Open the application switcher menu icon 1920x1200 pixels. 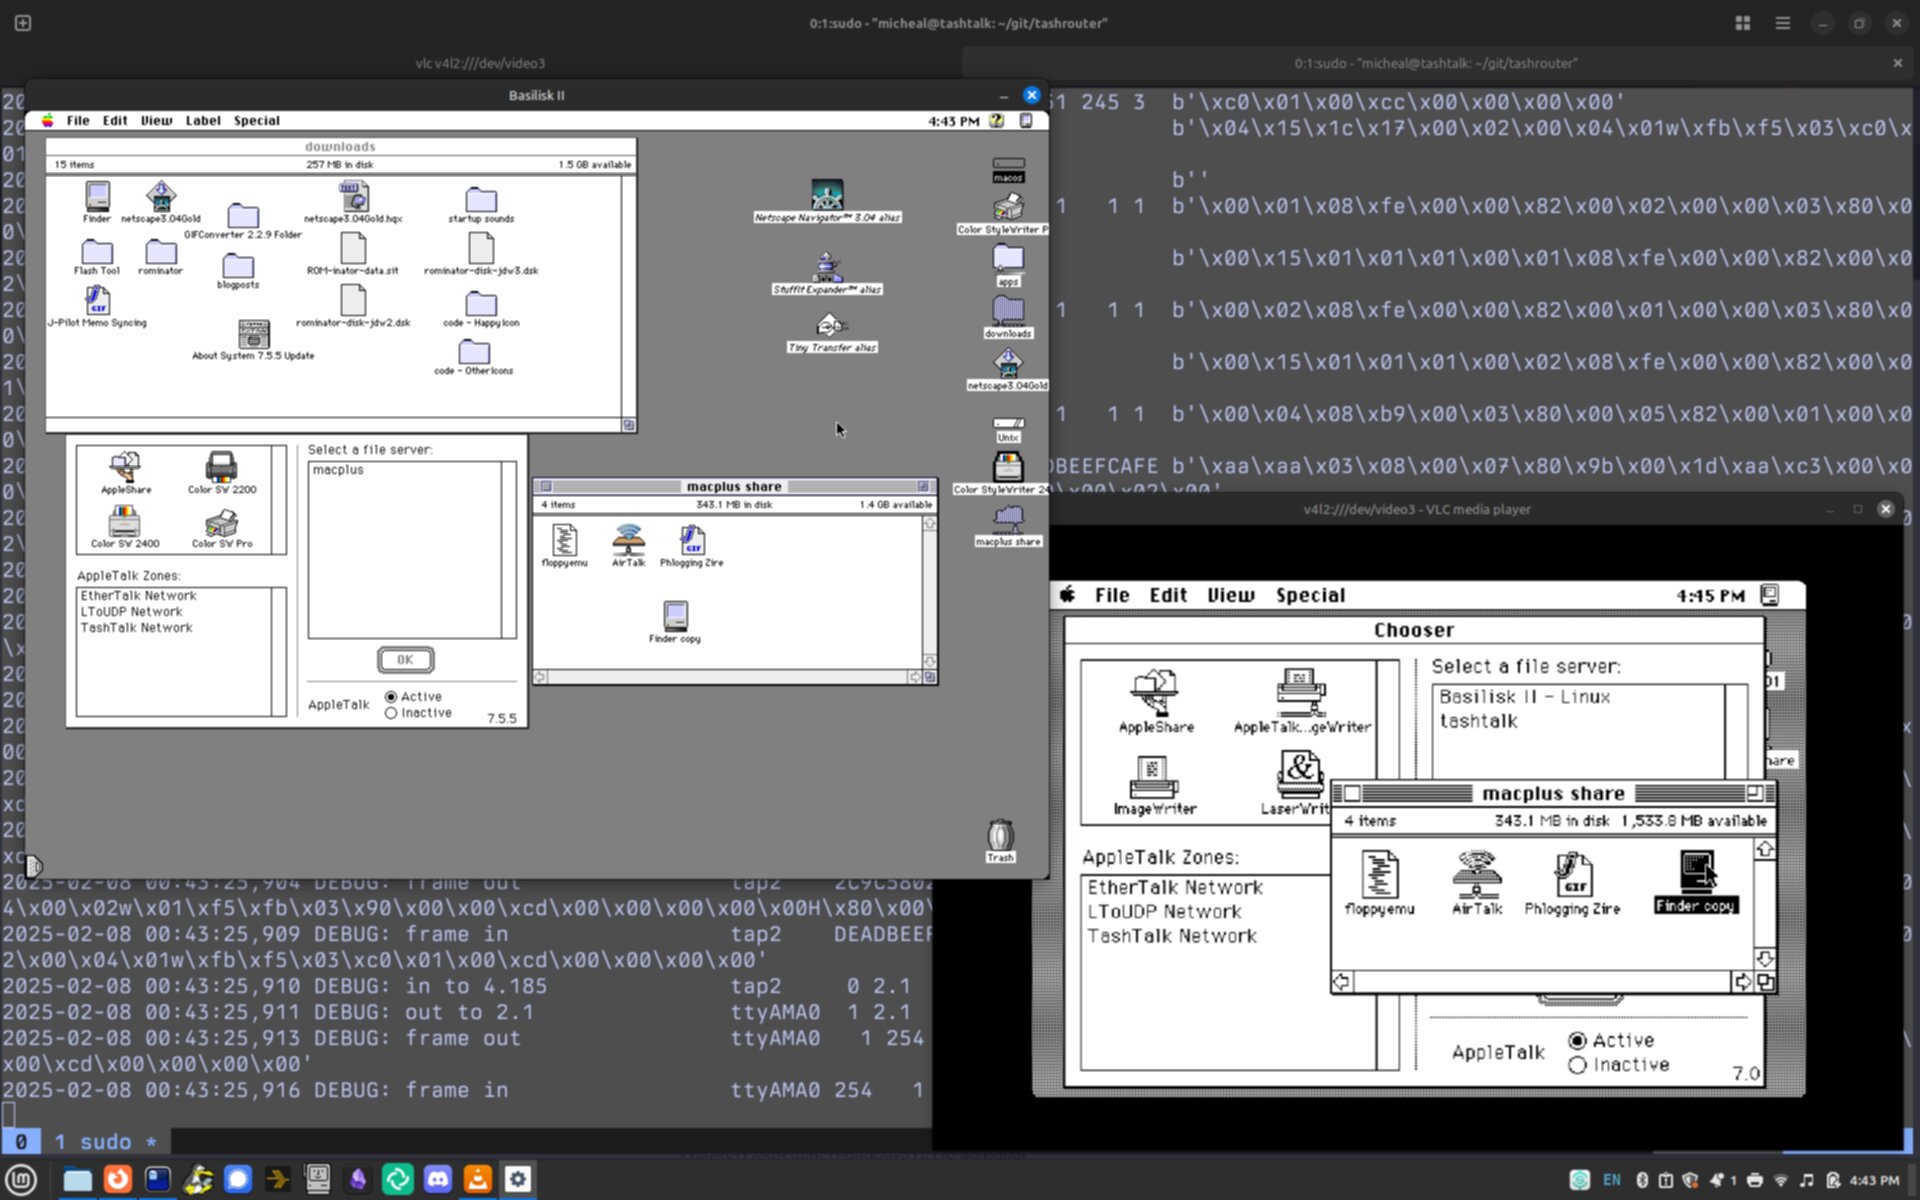point(1026,120)
